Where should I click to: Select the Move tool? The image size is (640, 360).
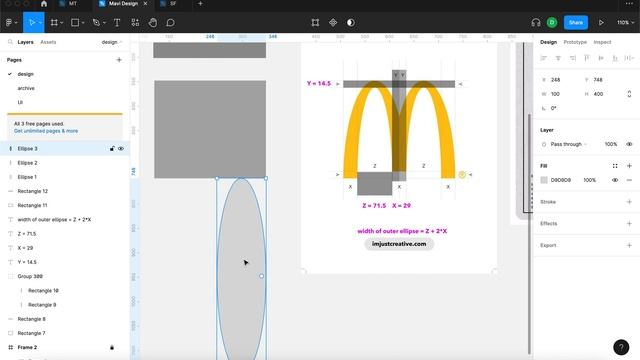[x=31, y=23]
